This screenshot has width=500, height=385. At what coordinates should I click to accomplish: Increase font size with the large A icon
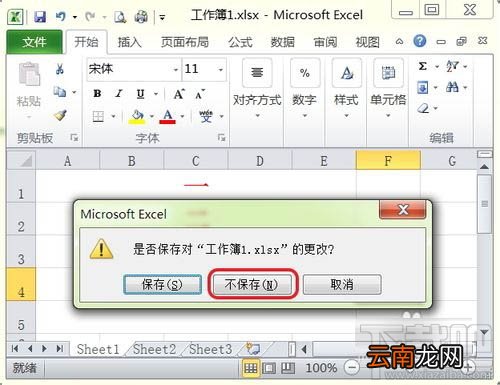click(179, 94)
